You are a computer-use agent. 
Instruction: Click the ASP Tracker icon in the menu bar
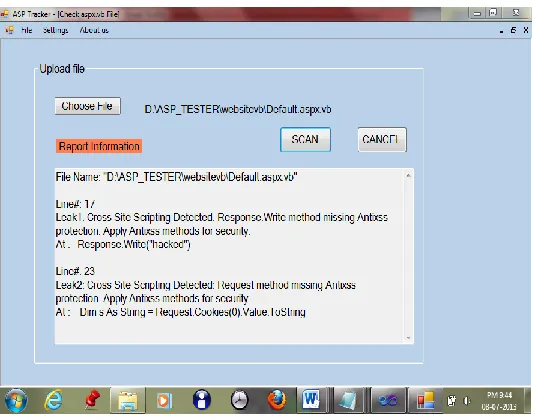click(10, 30)
